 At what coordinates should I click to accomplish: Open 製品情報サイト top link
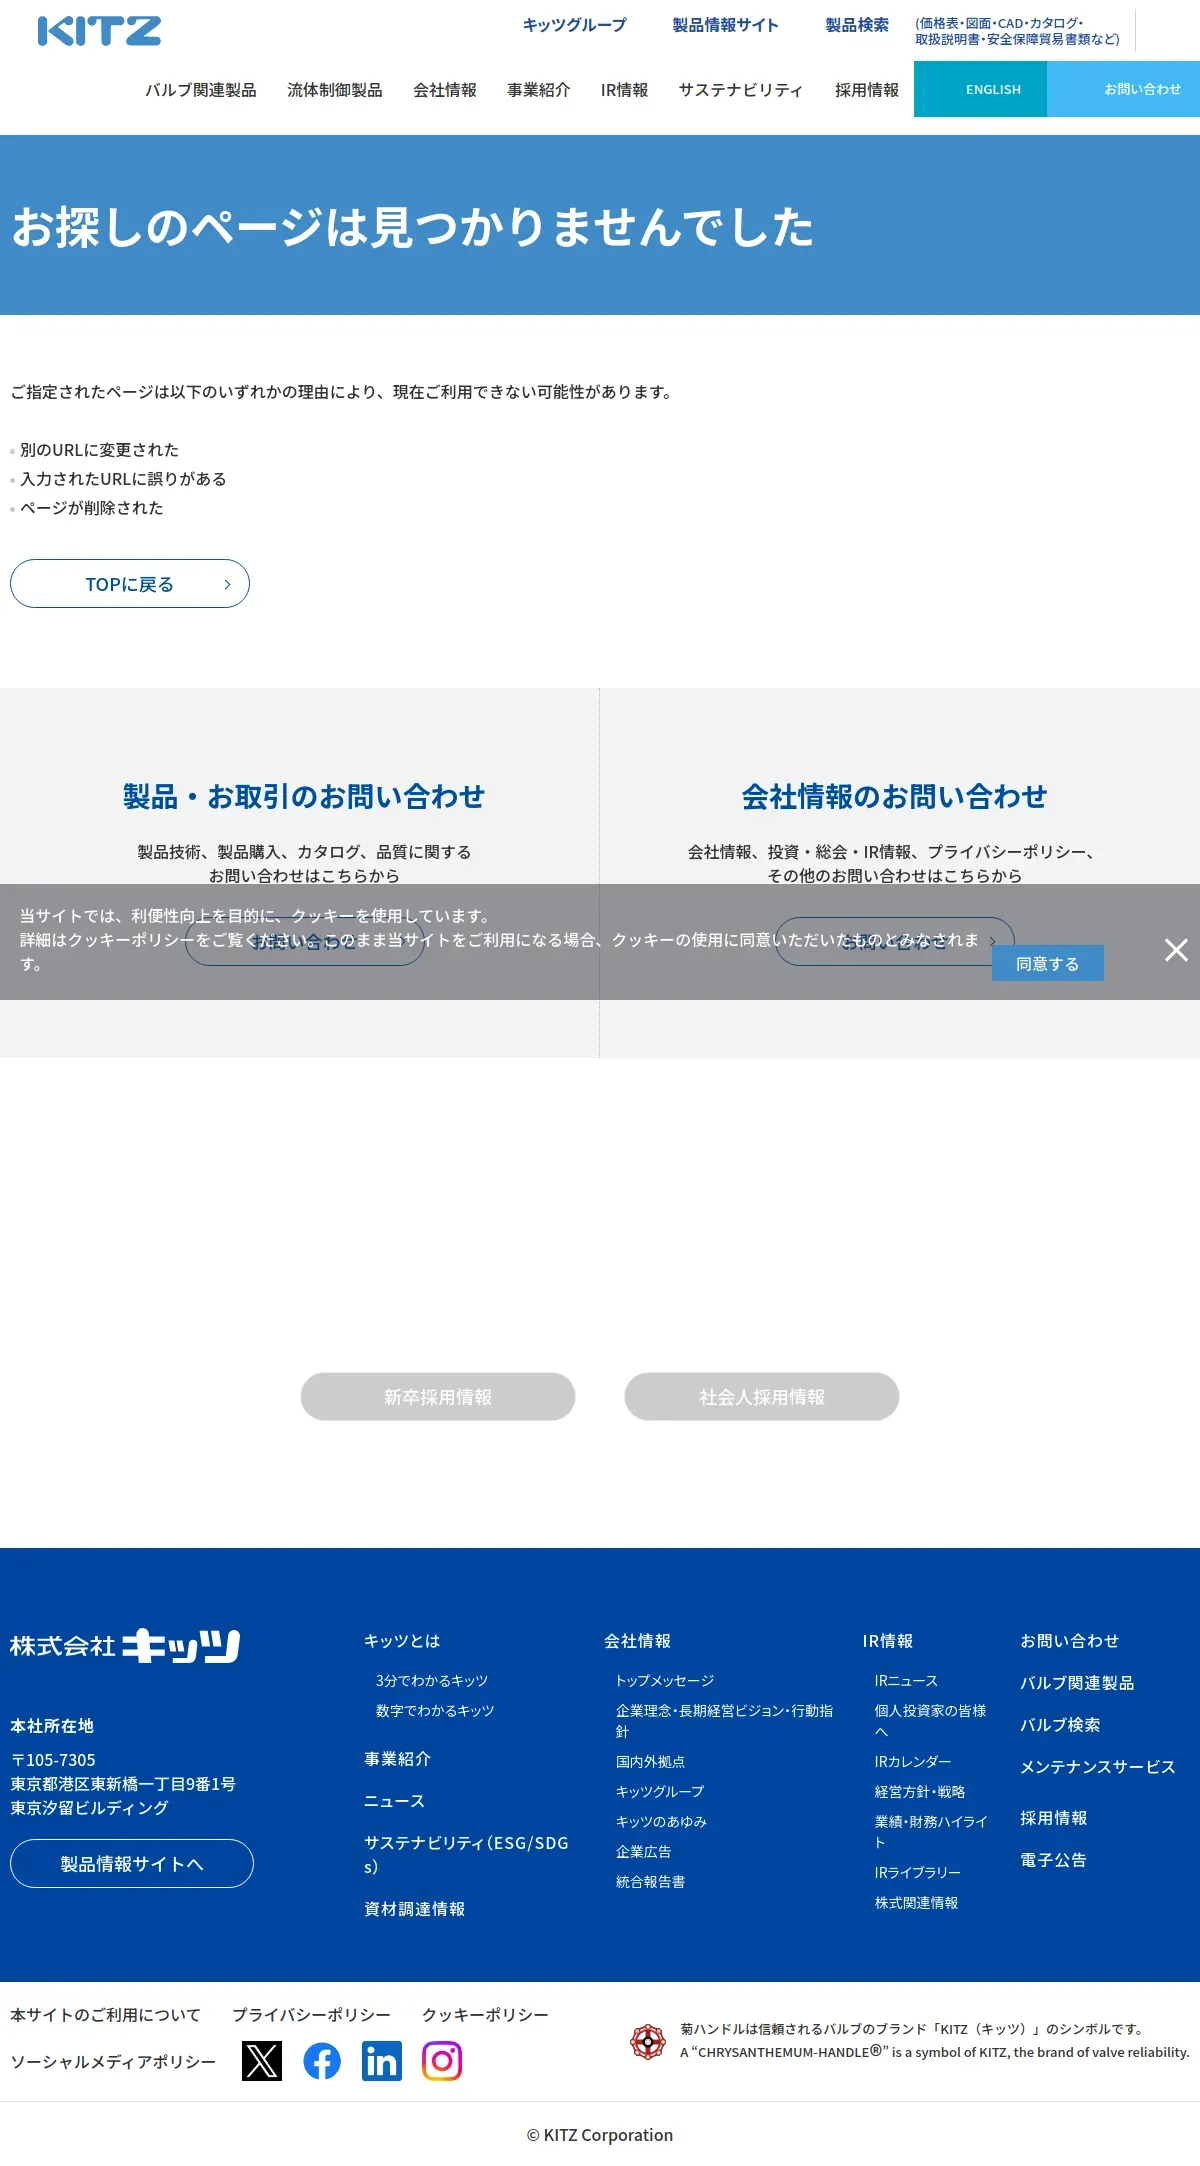(x=725, y=25)
